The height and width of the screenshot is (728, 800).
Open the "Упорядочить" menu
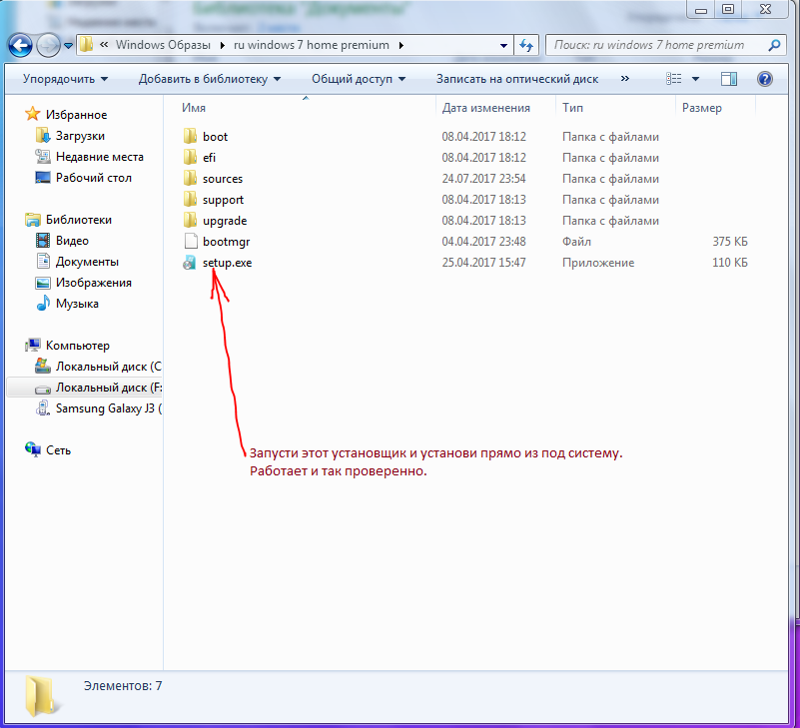pyautogui.click(x=65, y=79)
